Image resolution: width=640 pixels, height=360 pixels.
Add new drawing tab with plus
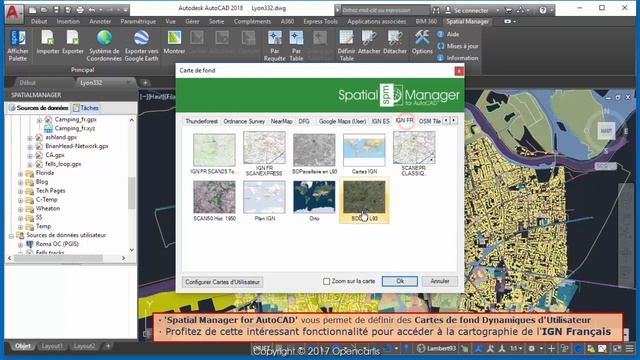click(145, 82)
